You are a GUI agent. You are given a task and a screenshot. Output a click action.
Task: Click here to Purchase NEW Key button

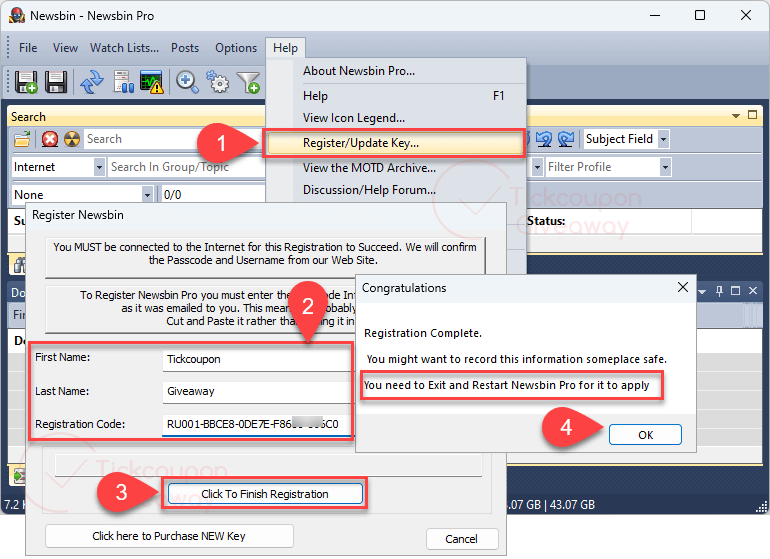click(x=169, y=536)
